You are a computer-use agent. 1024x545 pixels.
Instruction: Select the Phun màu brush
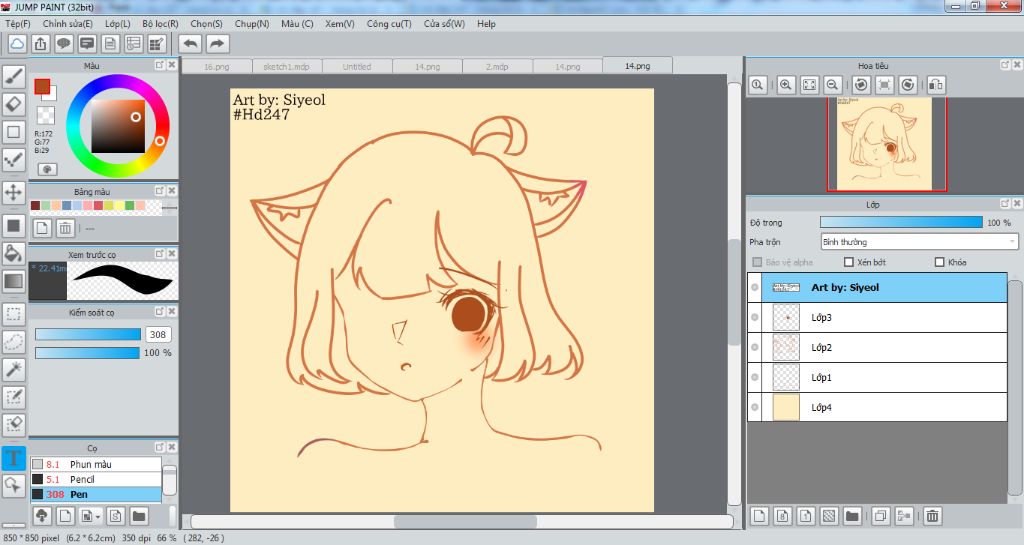click(96, 464)
